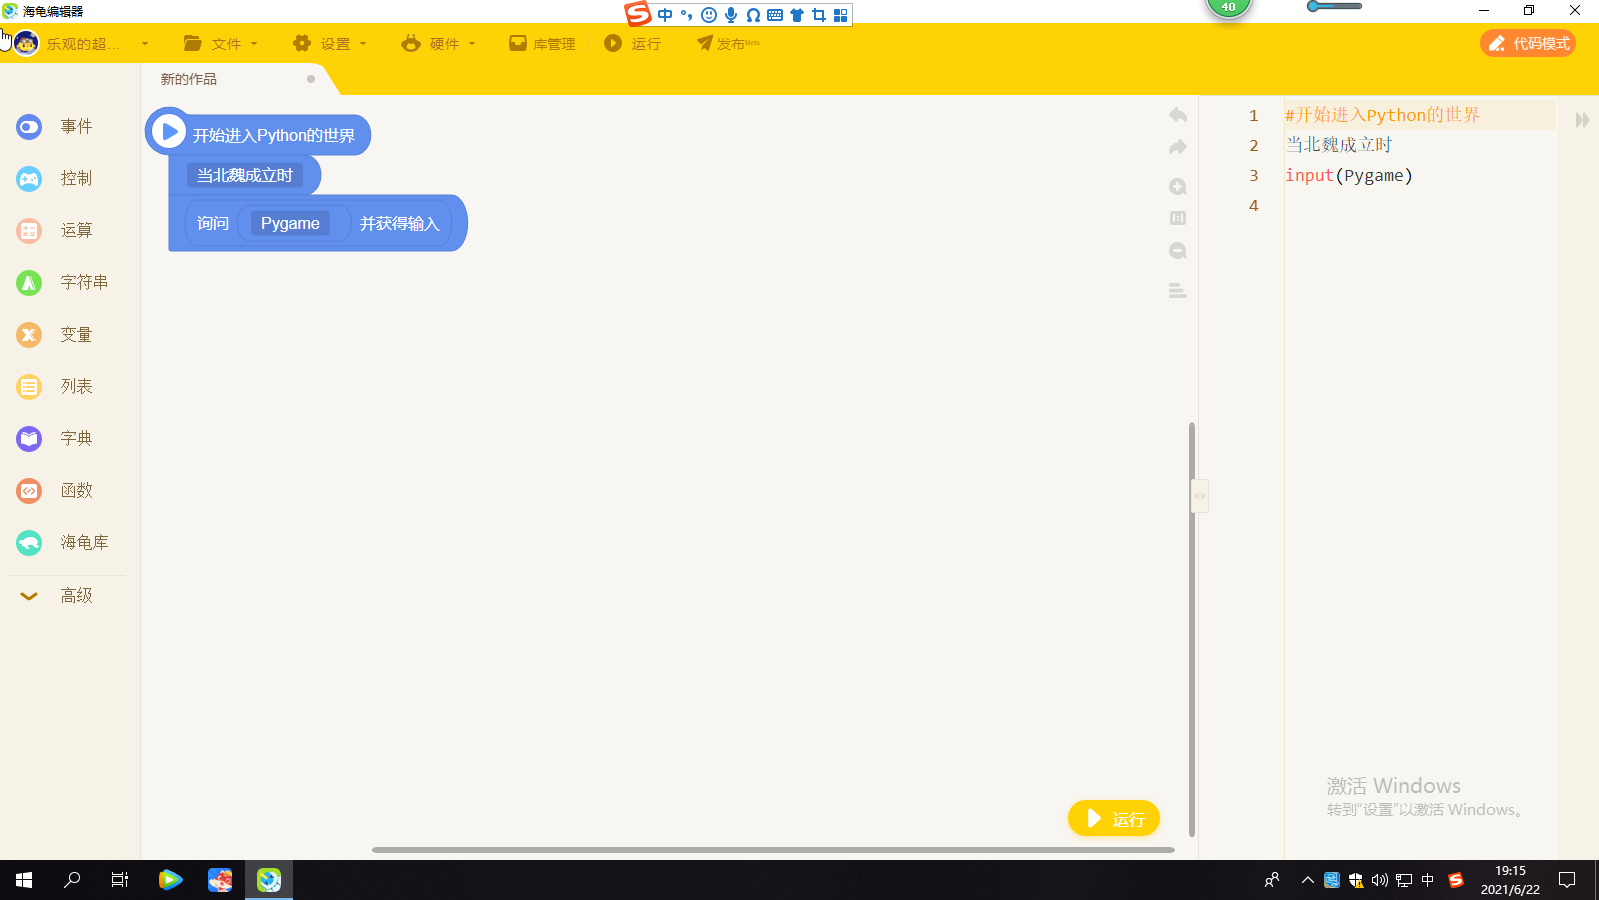The image size is (1599, 900).
Task: Click code line input(Pygame)
Action: (x=1349, y=175)
